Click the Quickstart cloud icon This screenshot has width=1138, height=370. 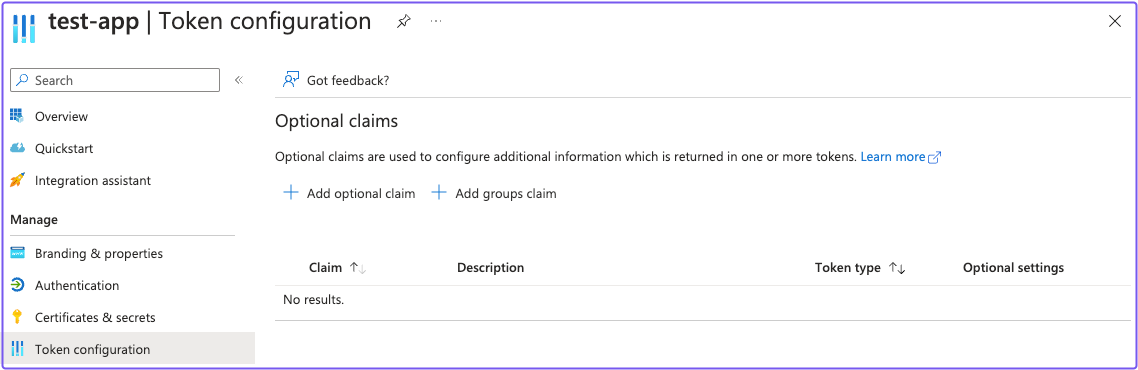coord(17,148)
